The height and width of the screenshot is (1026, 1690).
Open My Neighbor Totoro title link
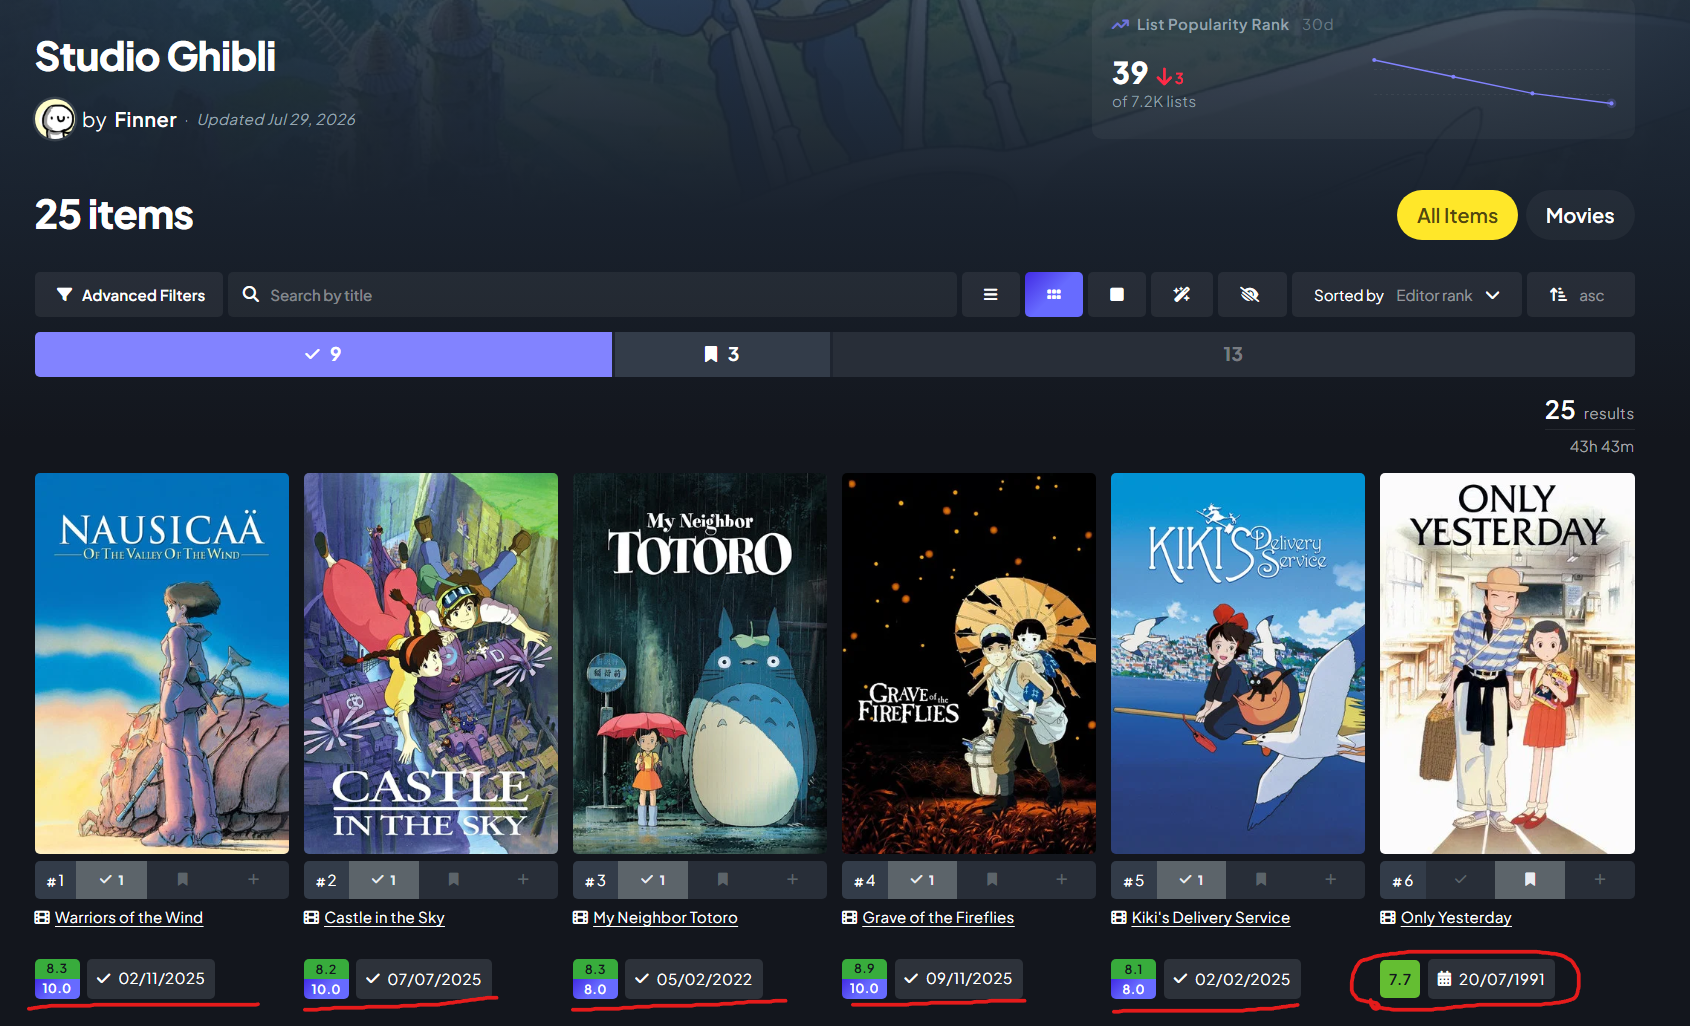(x=665, y=917)
